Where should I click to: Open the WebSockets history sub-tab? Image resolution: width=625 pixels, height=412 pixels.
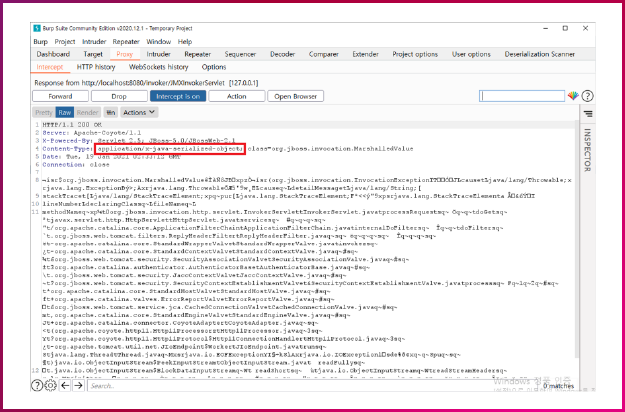(158, 67)
